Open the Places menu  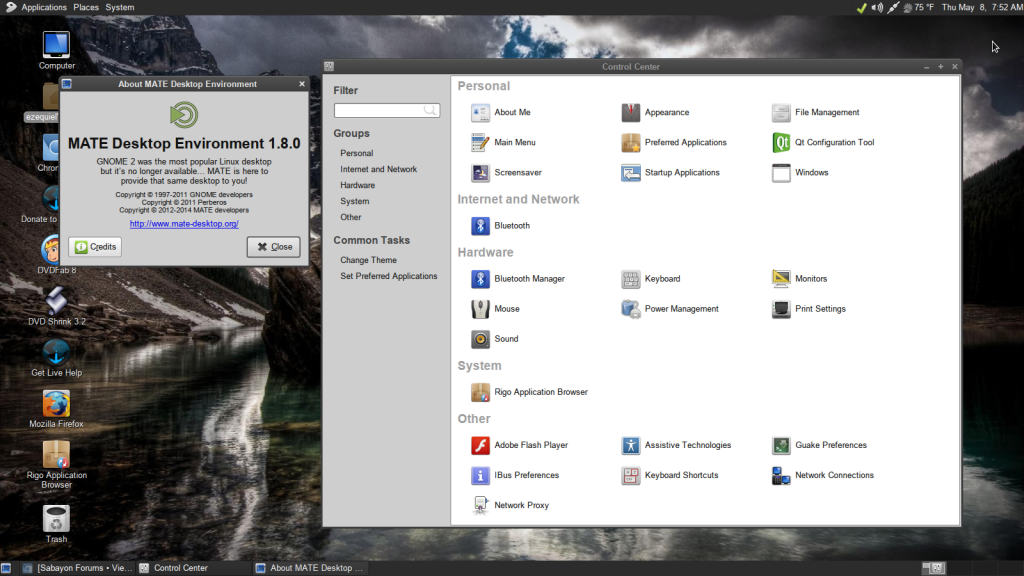(86, 7)
